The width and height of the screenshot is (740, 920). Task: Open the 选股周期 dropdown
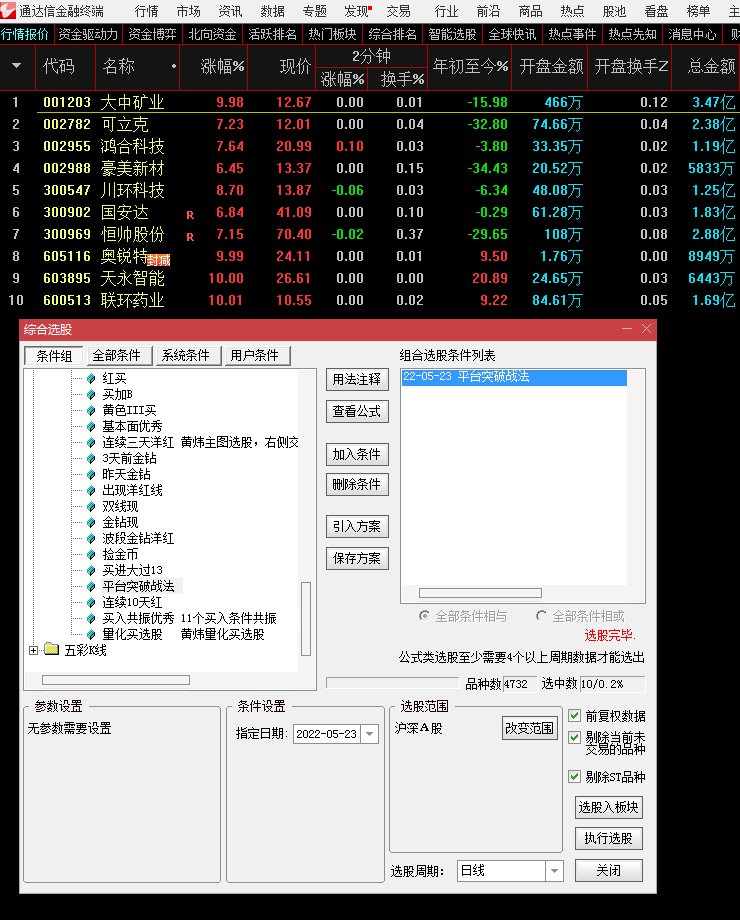click(554, 871)
